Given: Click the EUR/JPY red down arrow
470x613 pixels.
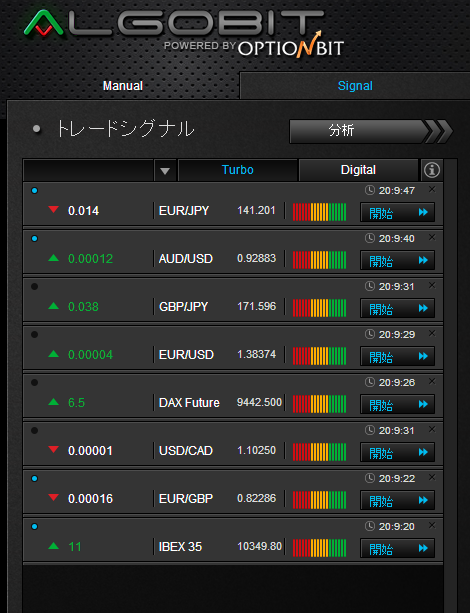Looking at the screenshot, I should coord(54,210).
